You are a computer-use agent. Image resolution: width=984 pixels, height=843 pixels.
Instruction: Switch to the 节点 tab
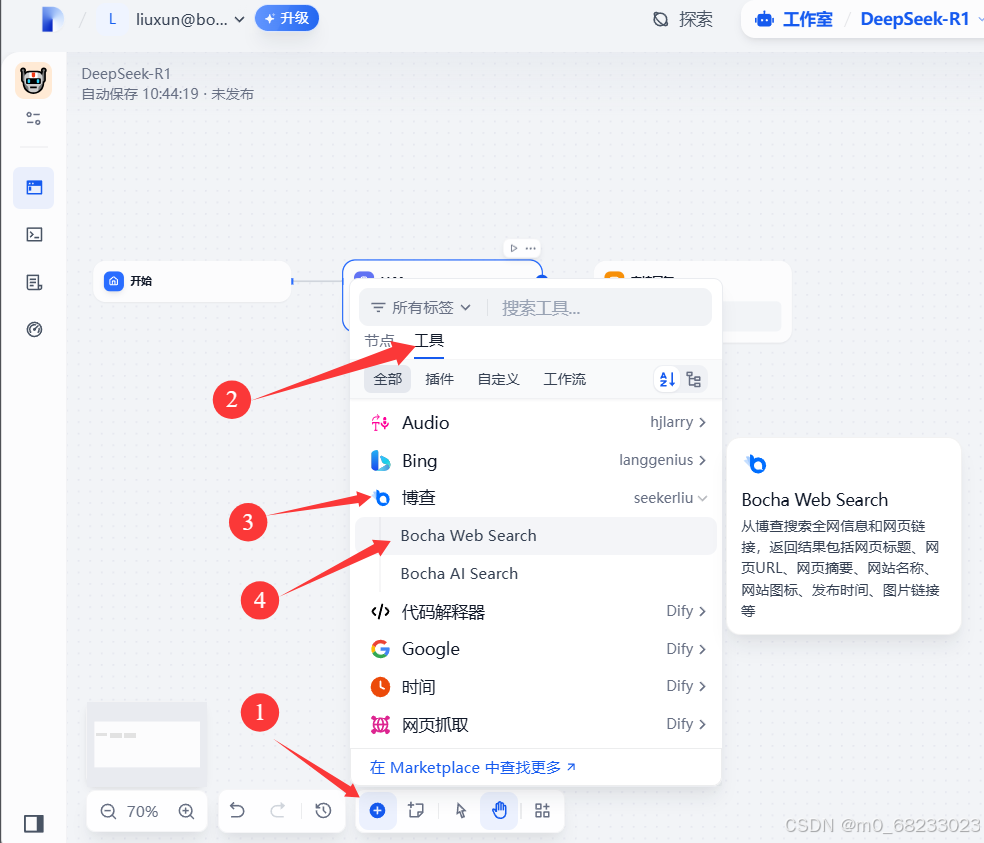coord(379,341)
